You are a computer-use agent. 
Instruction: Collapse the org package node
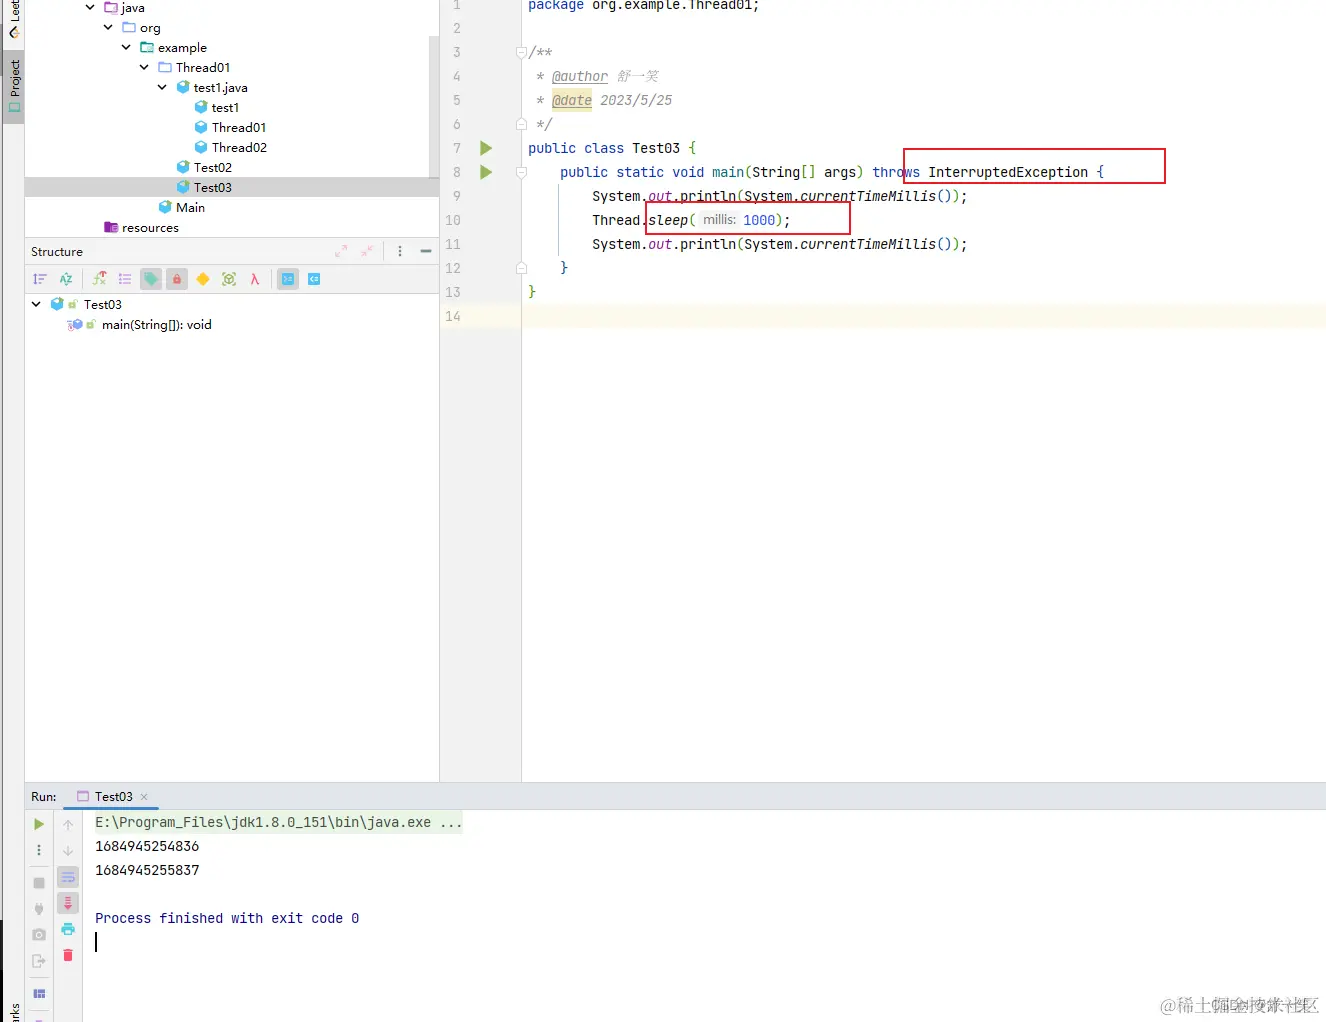click(x=108, y=27)
